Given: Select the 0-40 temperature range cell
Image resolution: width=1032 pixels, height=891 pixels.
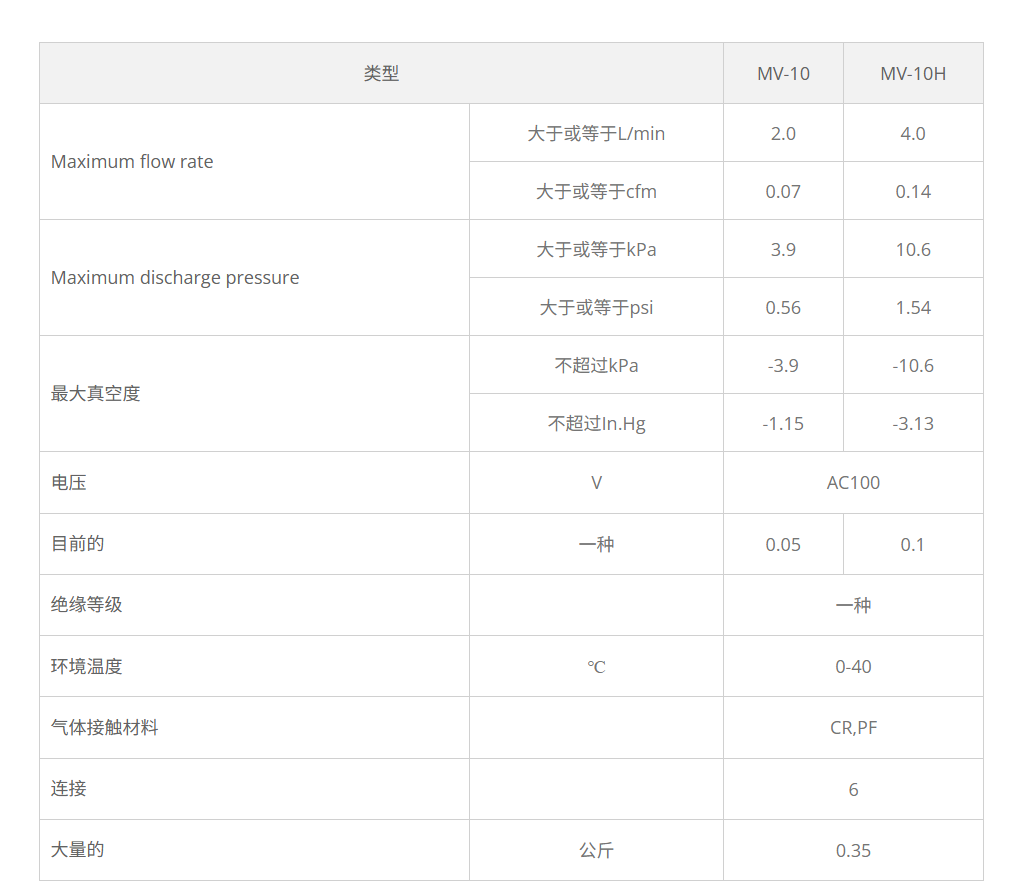Looking at the screenshot, I should (x=852, y=666).
